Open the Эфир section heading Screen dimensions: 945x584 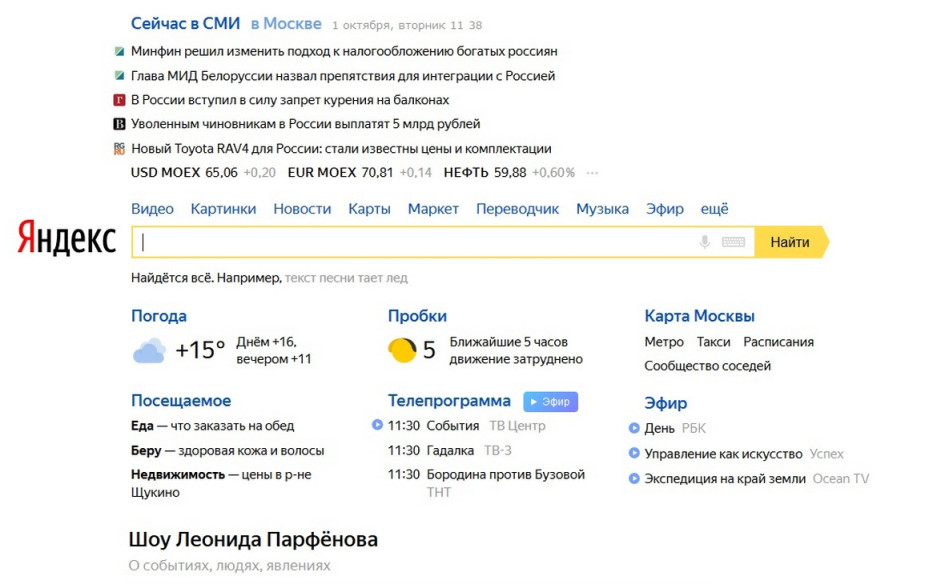pos(665,403)
